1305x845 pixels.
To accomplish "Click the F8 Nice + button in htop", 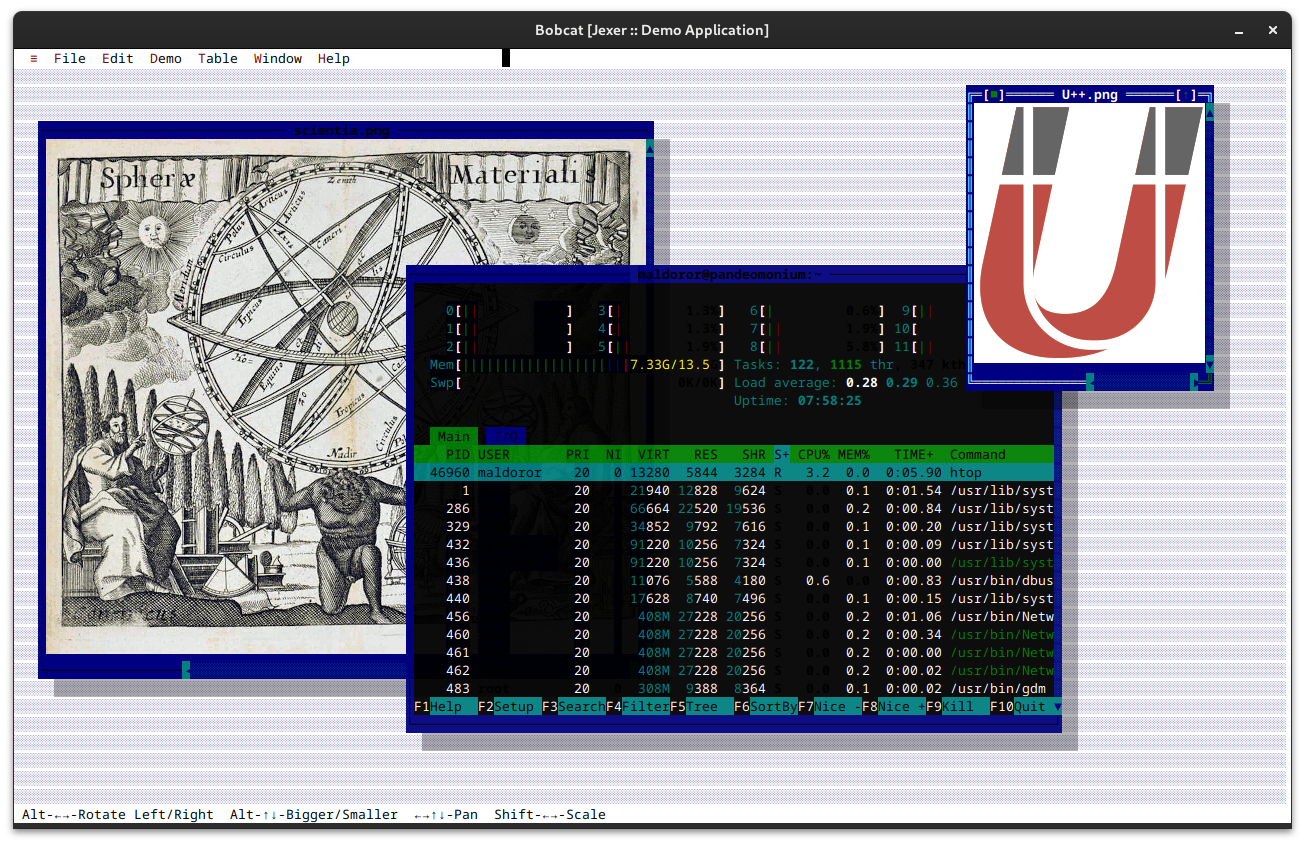I will pyautogui.click(x=894, y=707).
